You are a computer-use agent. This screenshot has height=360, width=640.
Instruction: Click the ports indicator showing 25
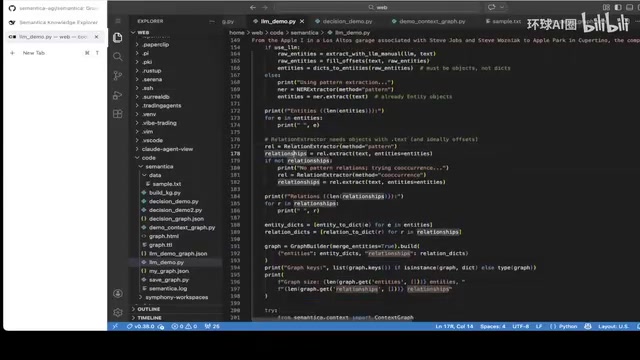tap(212, 326)
